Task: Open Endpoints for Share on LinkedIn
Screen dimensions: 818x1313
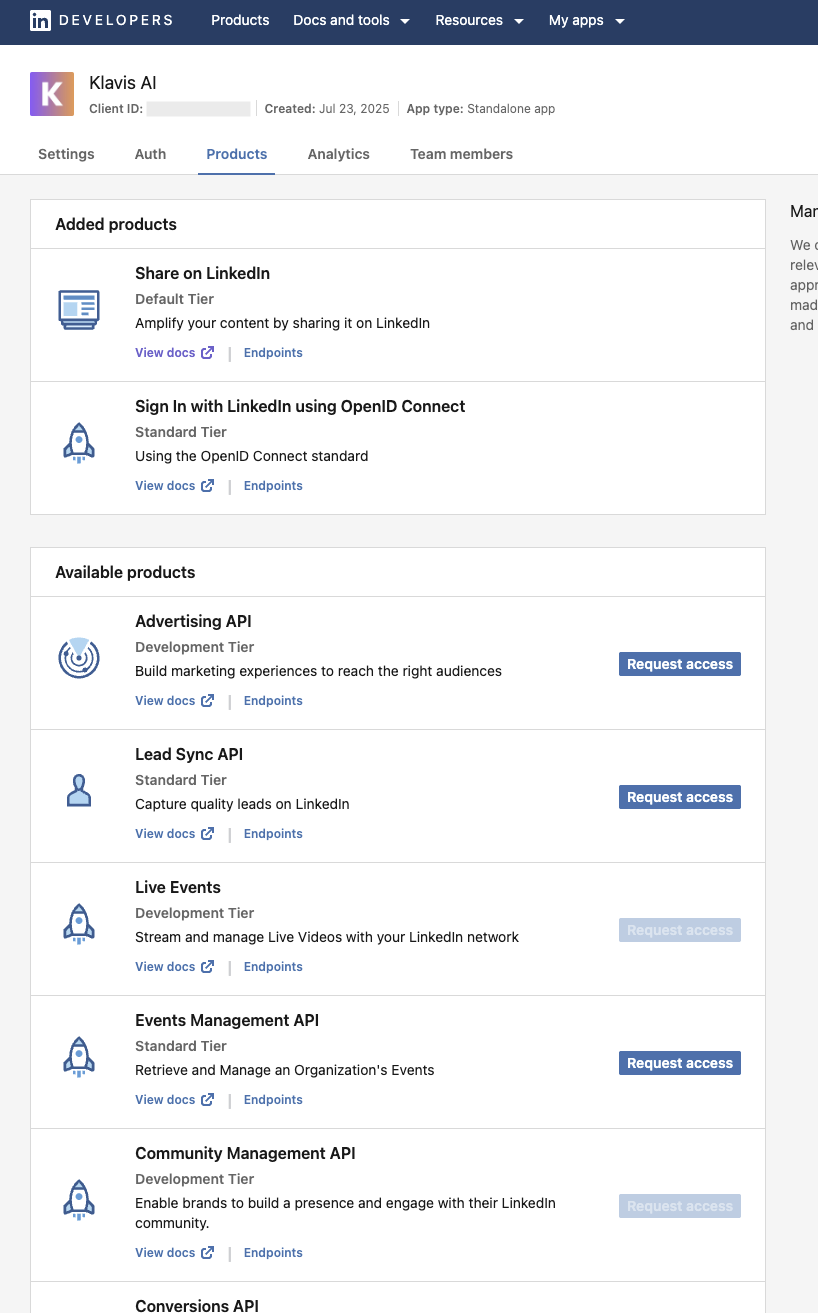Action: coord(273,353)
